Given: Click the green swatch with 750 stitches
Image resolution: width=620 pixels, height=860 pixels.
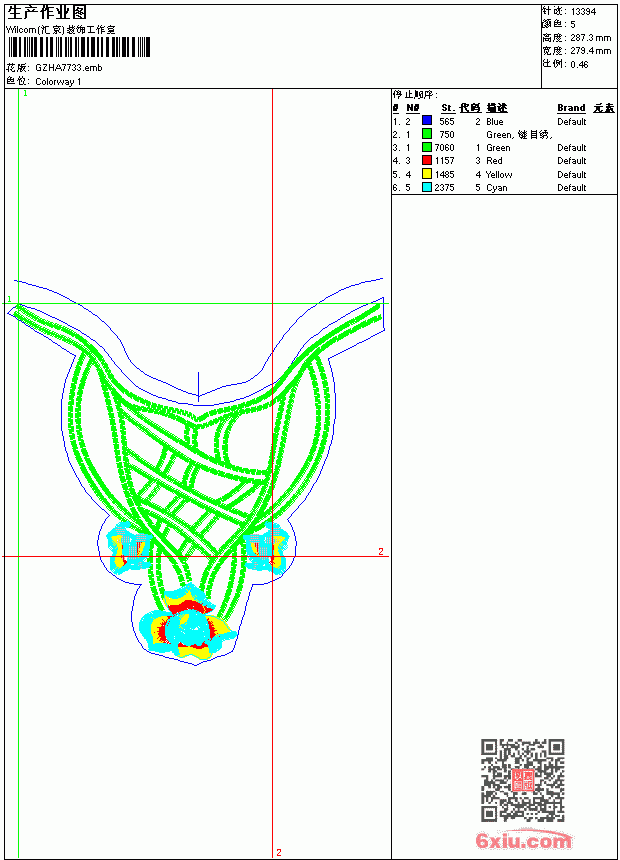Looking at the screenshot, I should click(x=426, y=134).
